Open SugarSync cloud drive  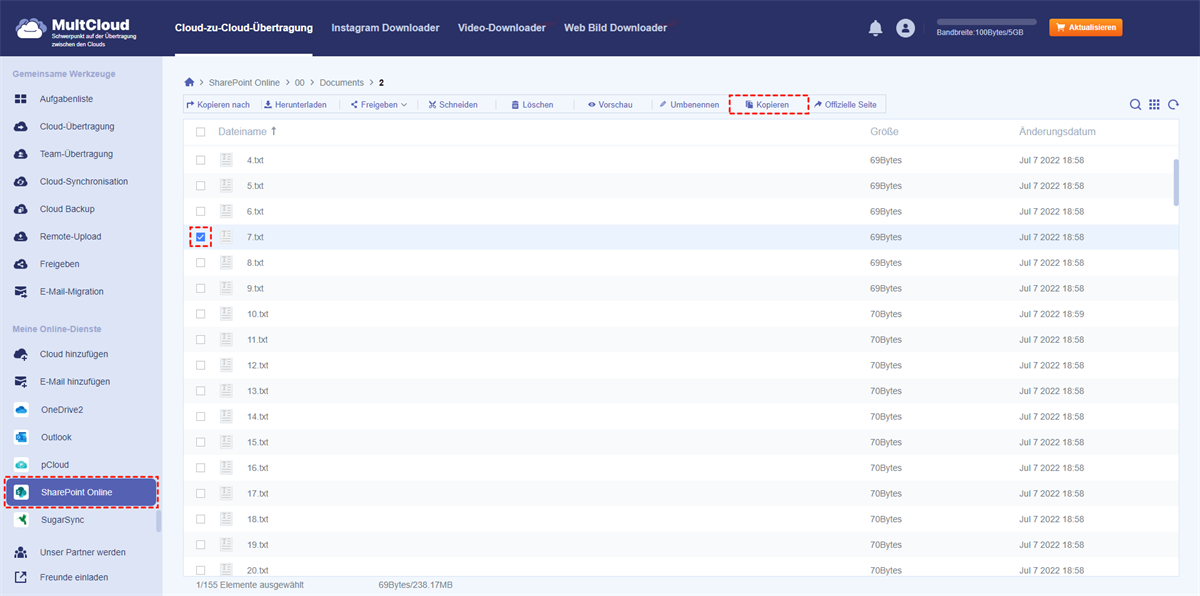[62, 520]
